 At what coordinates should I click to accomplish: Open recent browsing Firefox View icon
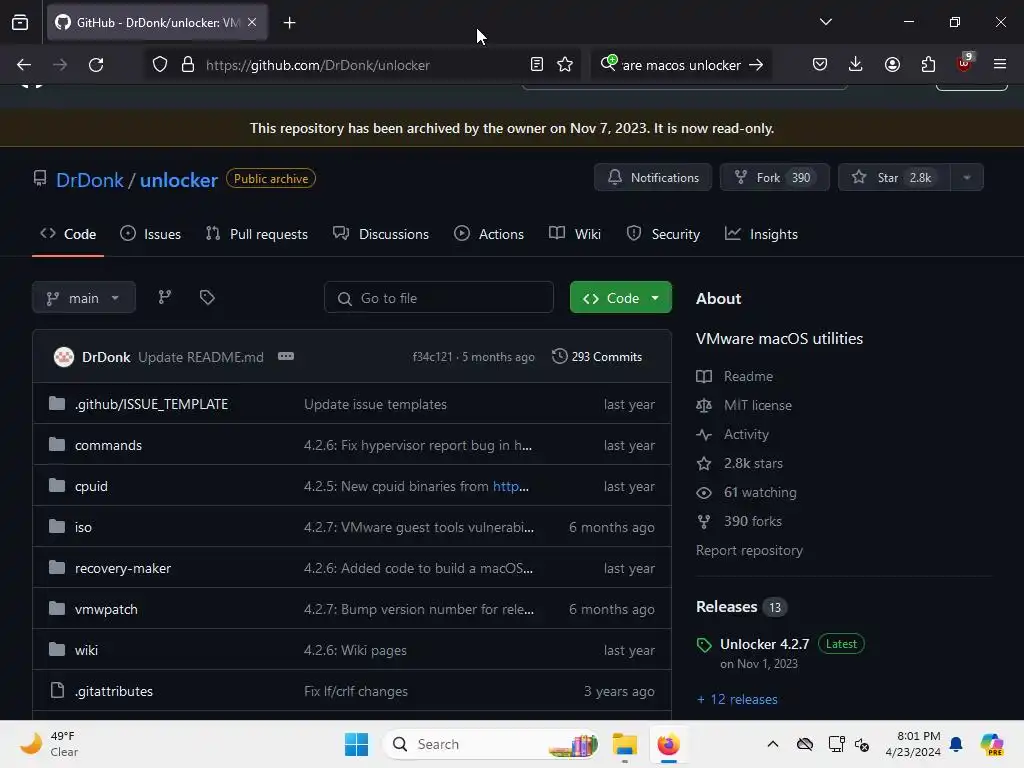pos(20,23)
